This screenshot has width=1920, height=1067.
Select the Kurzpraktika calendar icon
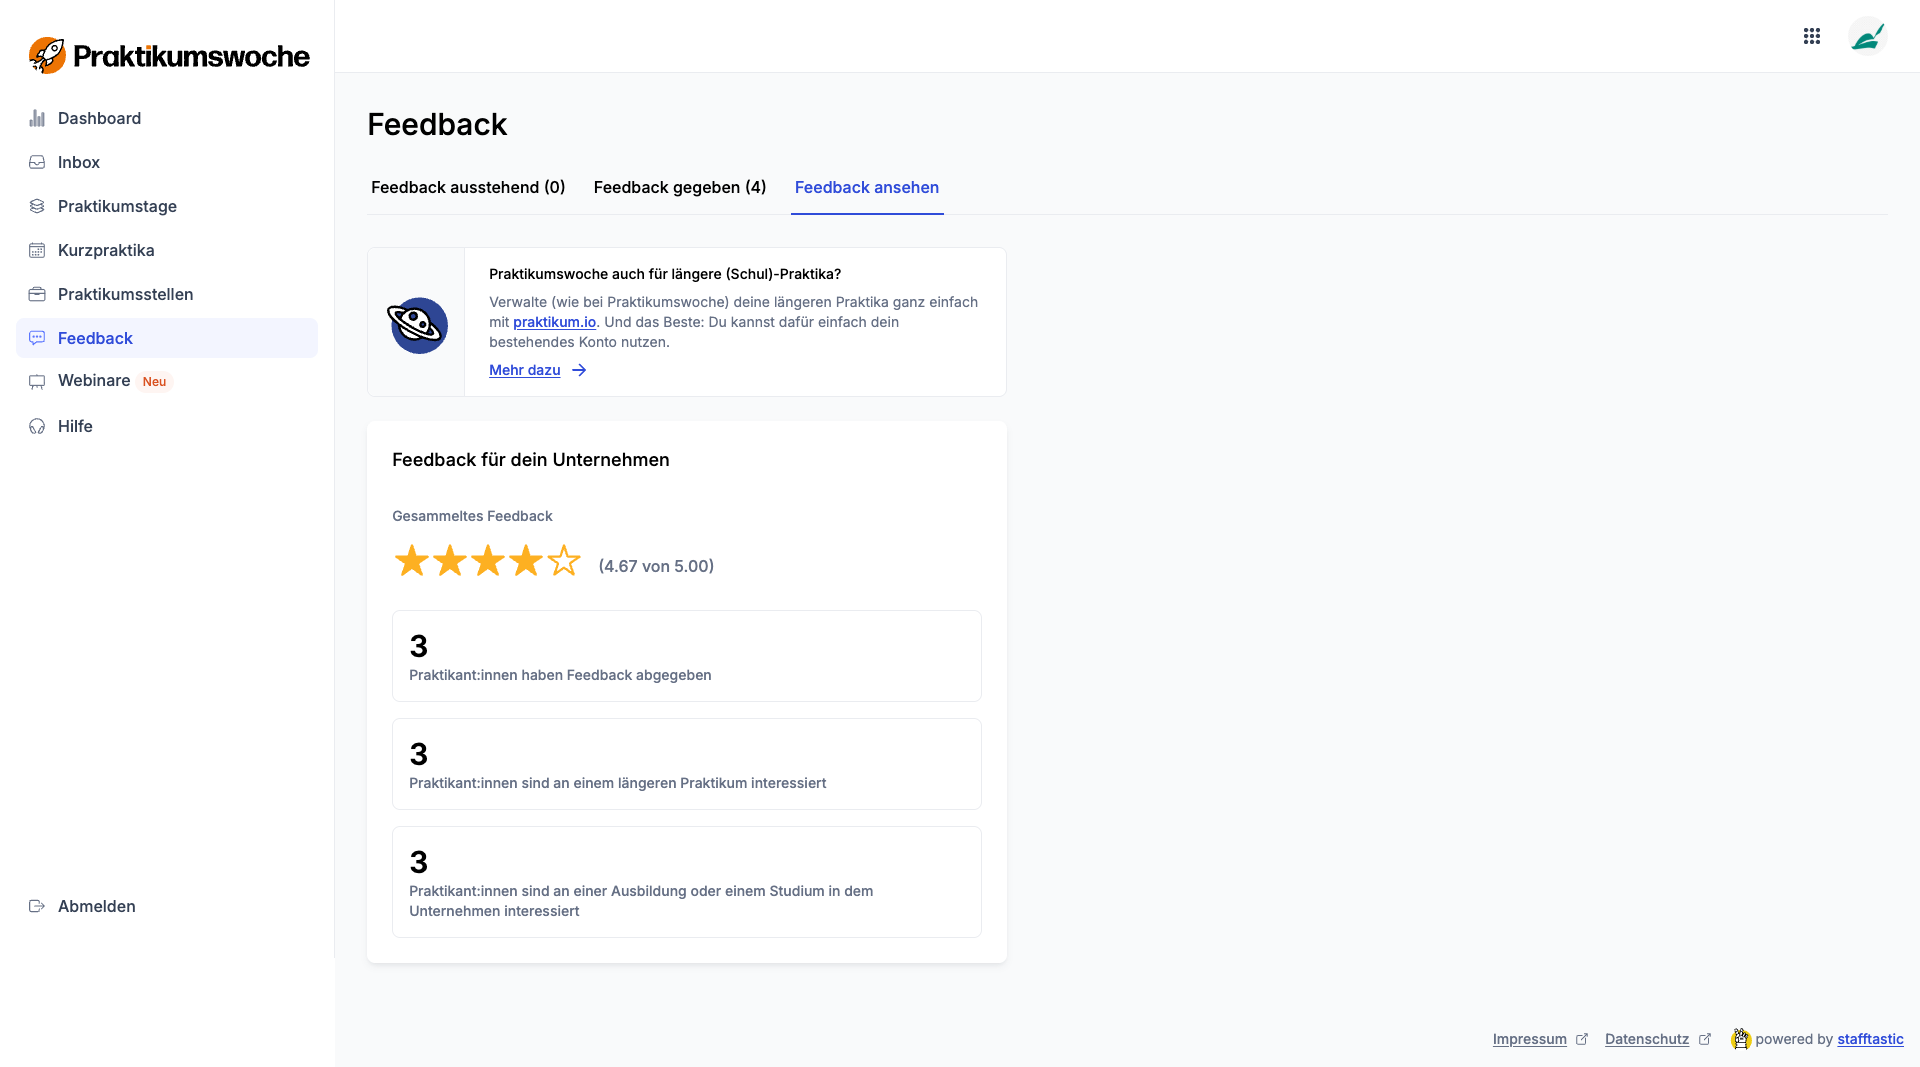coord(37,250)
